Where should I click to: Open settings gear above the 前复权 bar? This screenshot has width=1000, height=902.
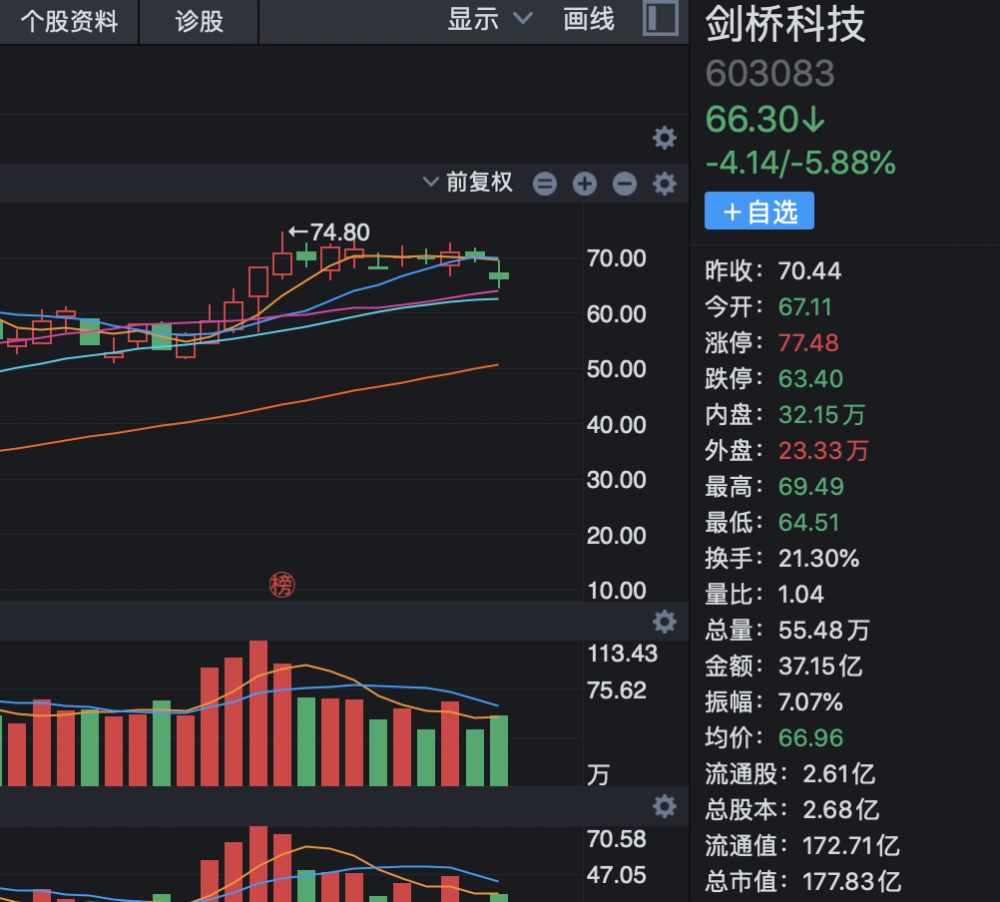click(664, 137)
